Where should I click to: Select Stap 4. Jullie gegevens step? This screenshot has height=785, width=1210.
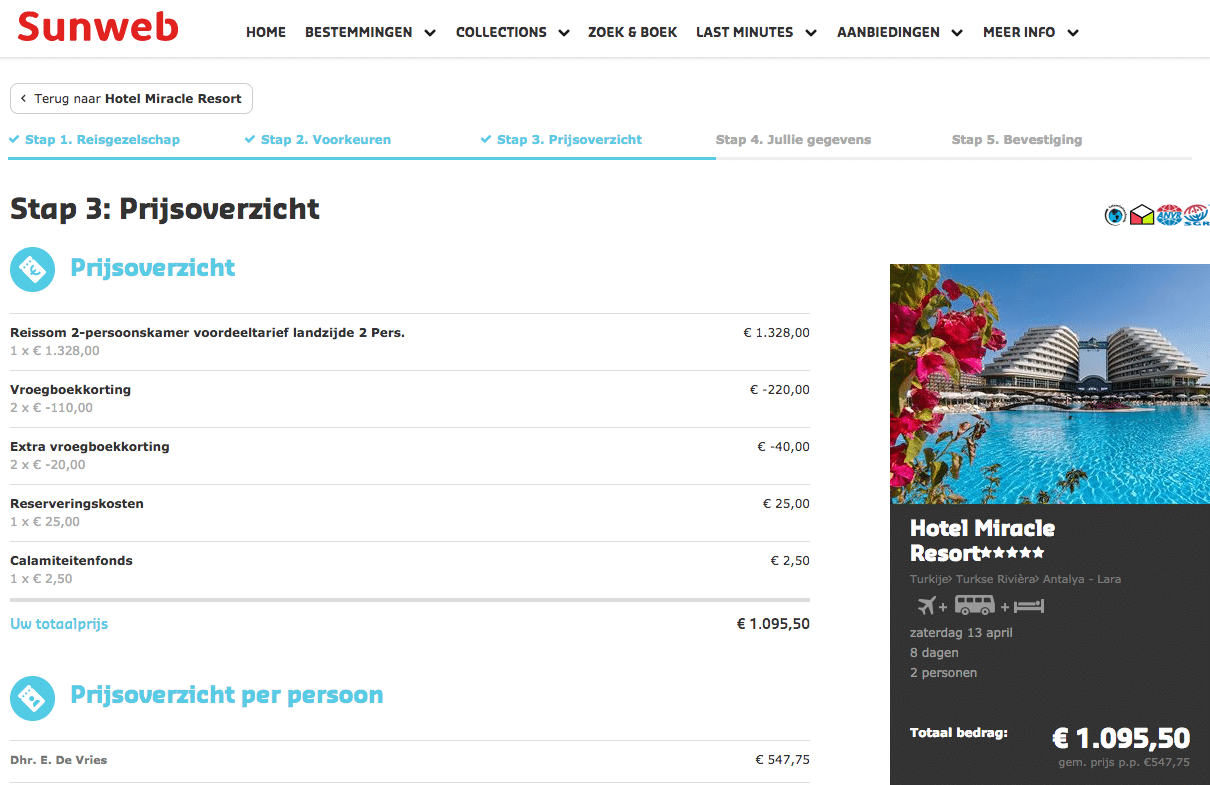[793, 140]
